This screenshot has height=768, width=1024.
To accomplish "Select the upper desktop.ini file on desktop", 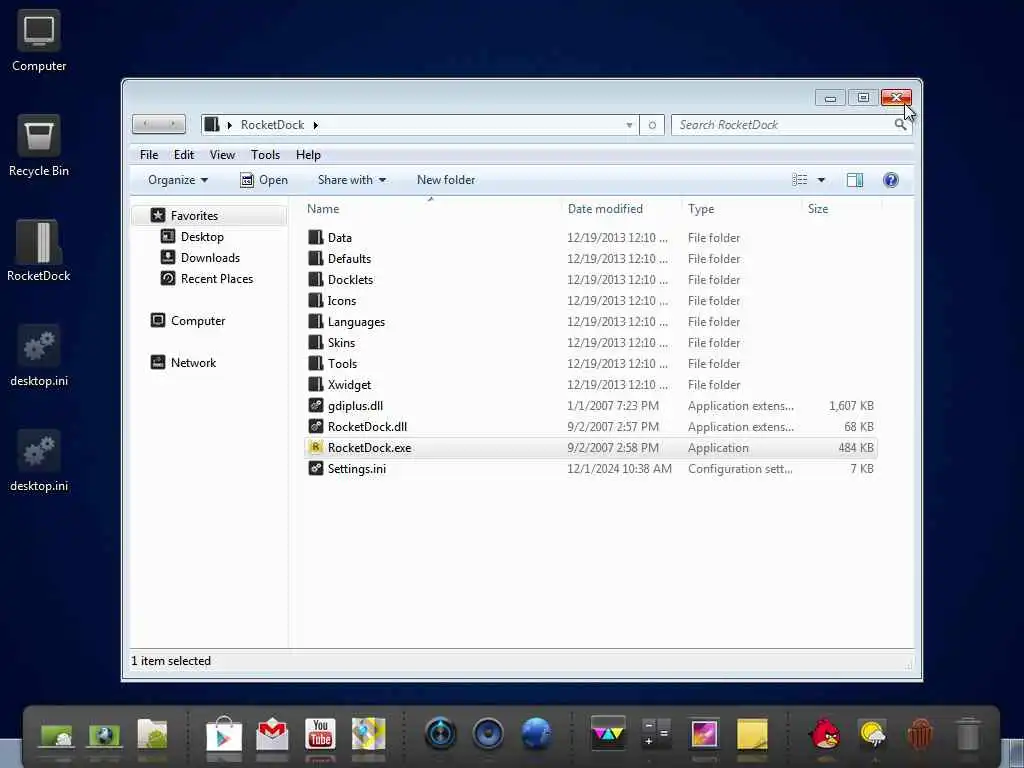I will point(39,356).
